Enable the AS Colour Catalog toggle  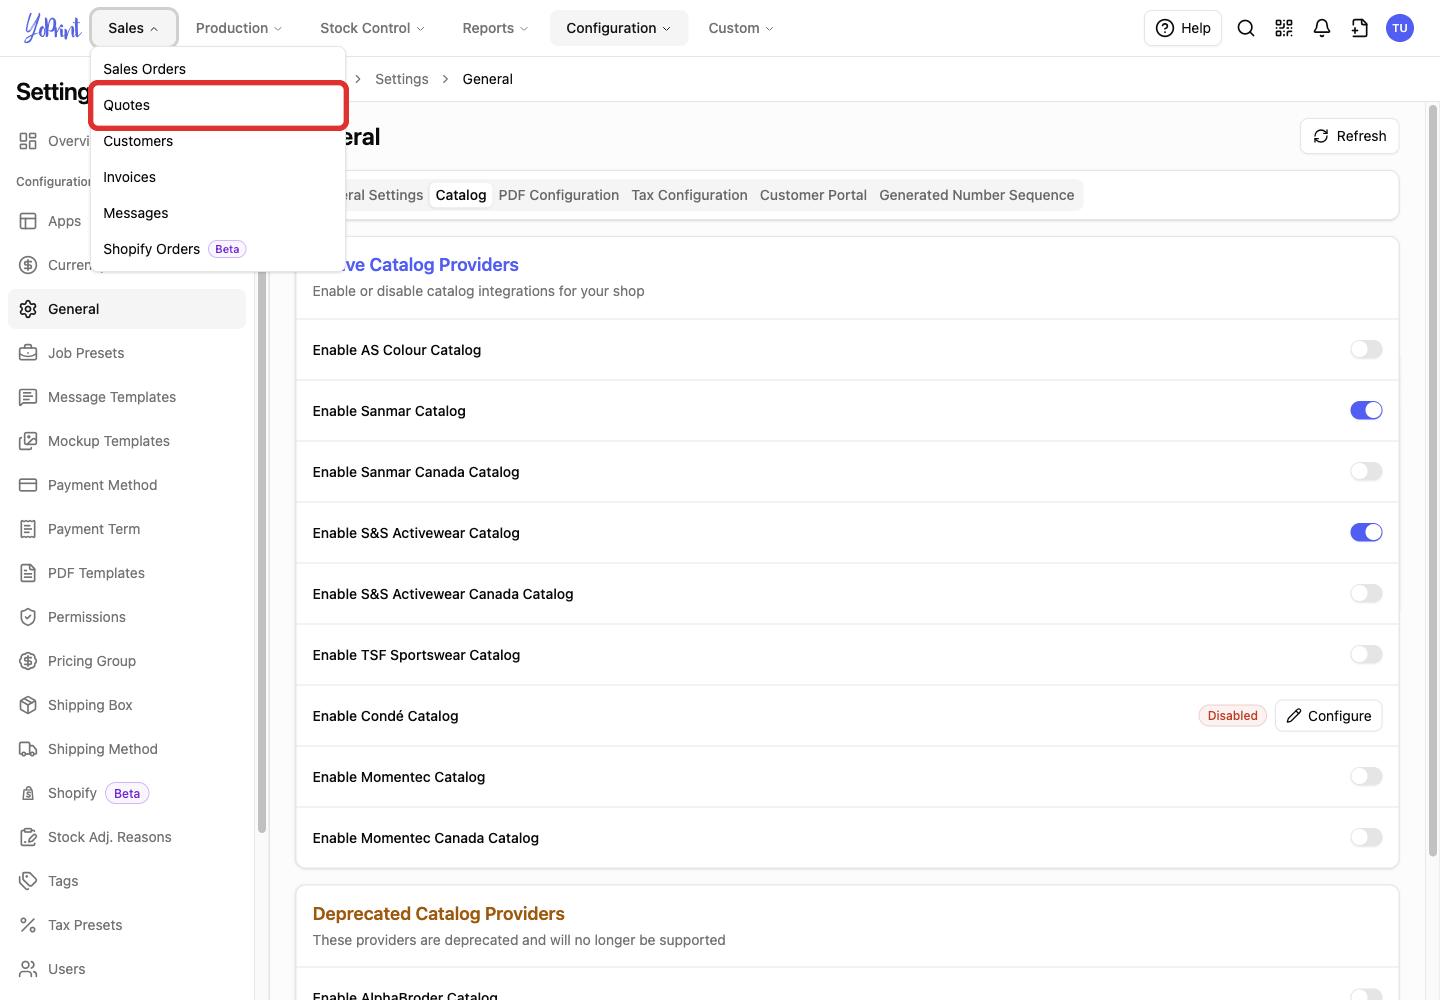tap(1366, 350)
